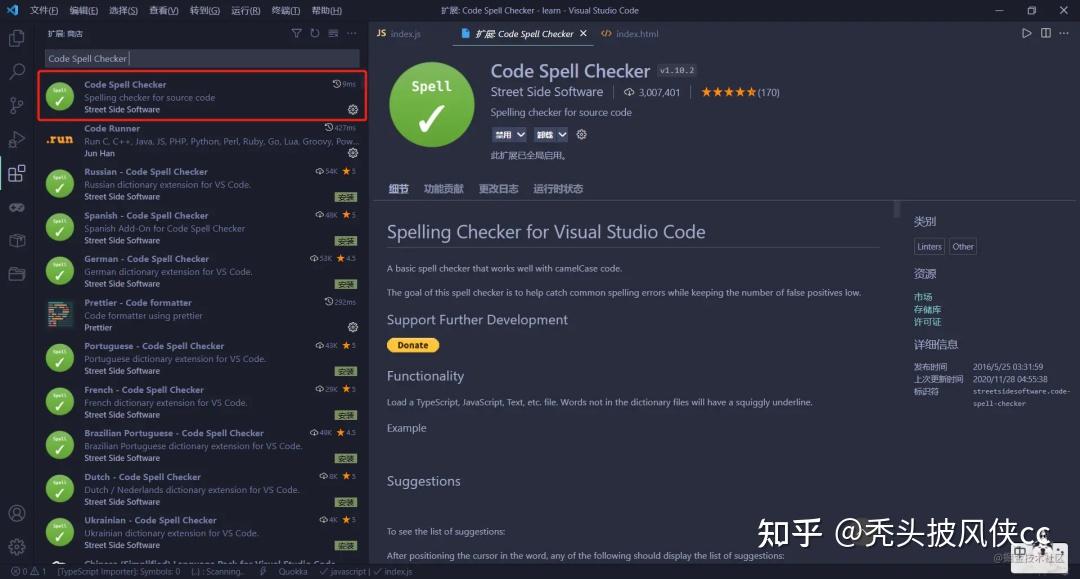Open the Terminal menu in menu bar
Viewport: 1080px width, 579px height.
point(285,10)
